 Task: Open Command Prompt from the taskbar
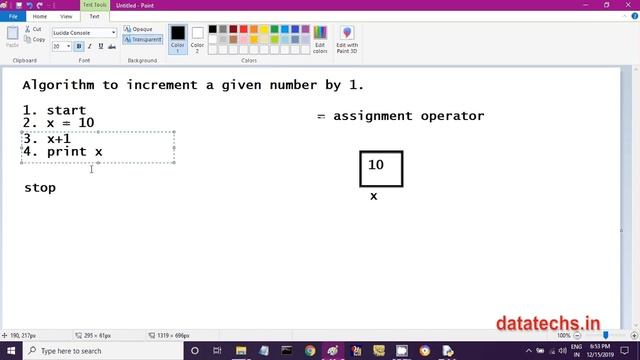pos(287,351)
